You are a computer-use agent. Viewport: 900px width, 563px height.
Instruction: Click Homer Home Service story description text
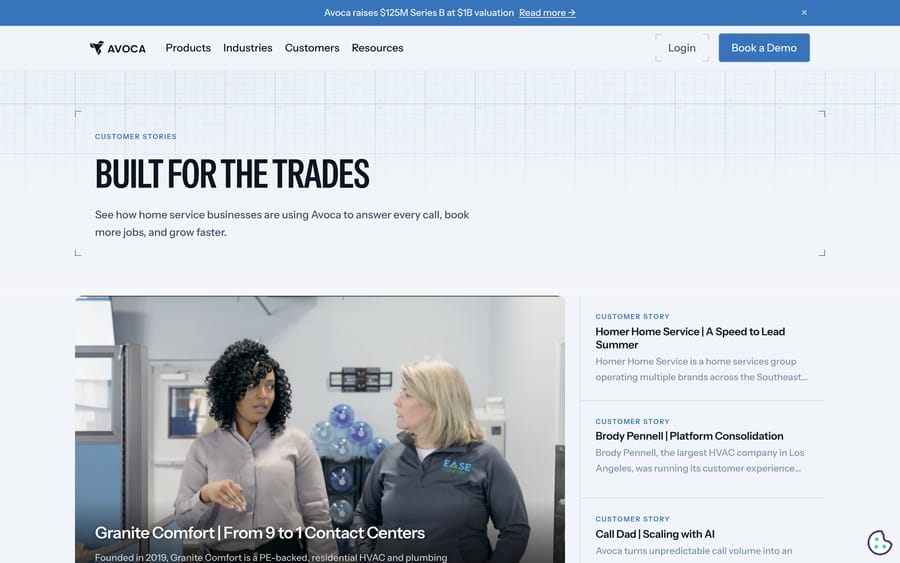[x=701, y=370]
